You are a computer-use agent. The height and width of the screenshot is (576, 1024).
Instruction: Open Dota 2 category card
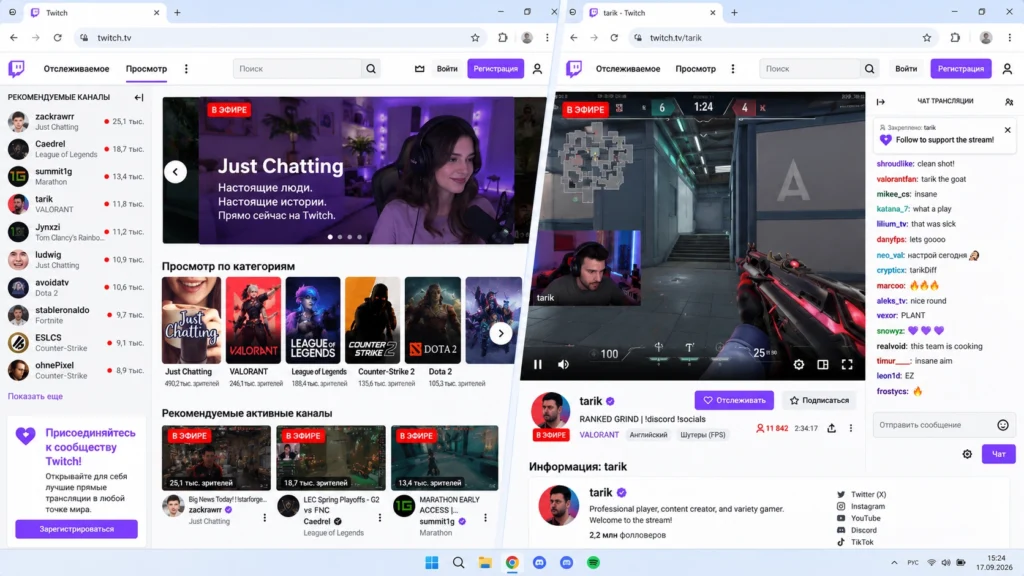(x=432, y=320)
